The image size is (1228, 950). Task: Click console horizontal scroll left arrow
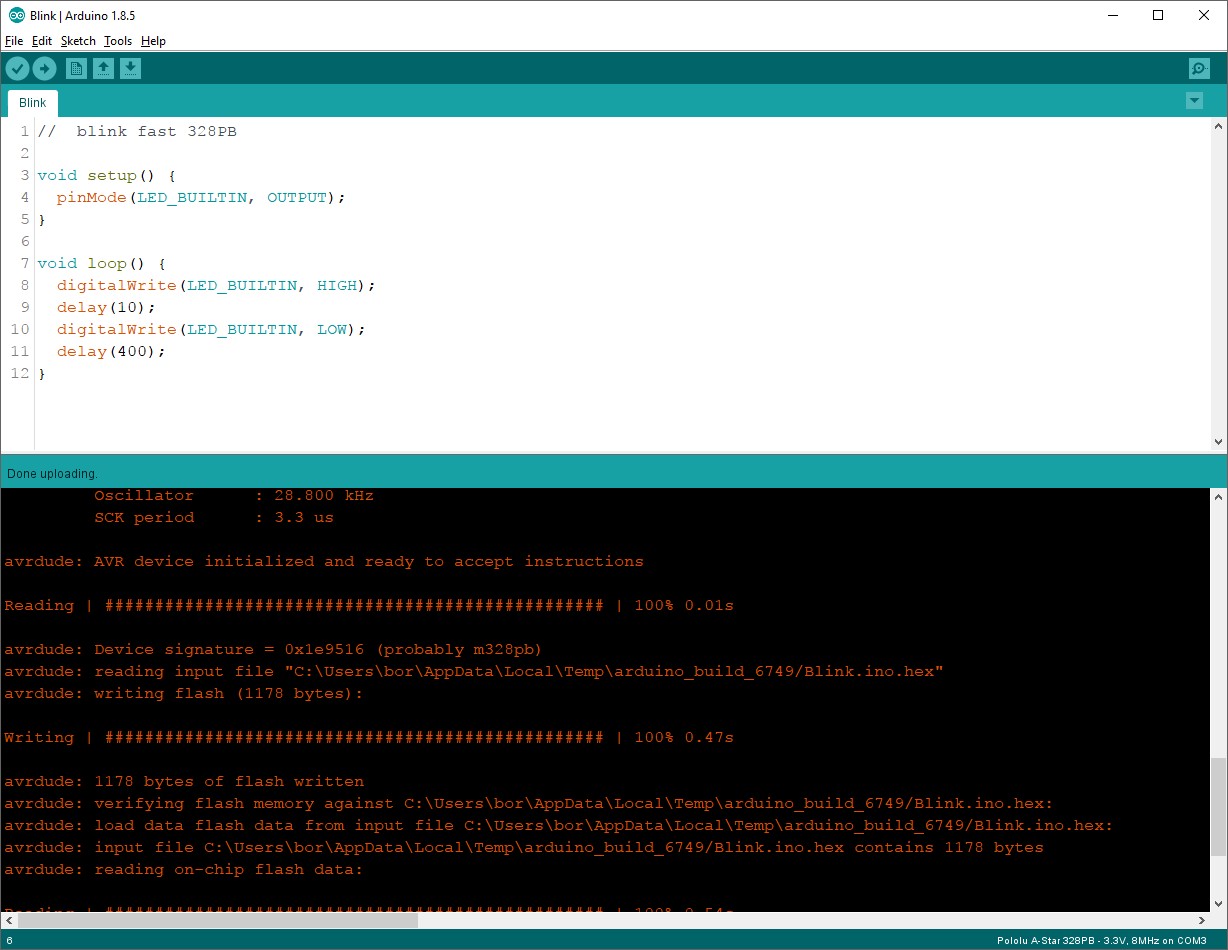click(9, 920)
